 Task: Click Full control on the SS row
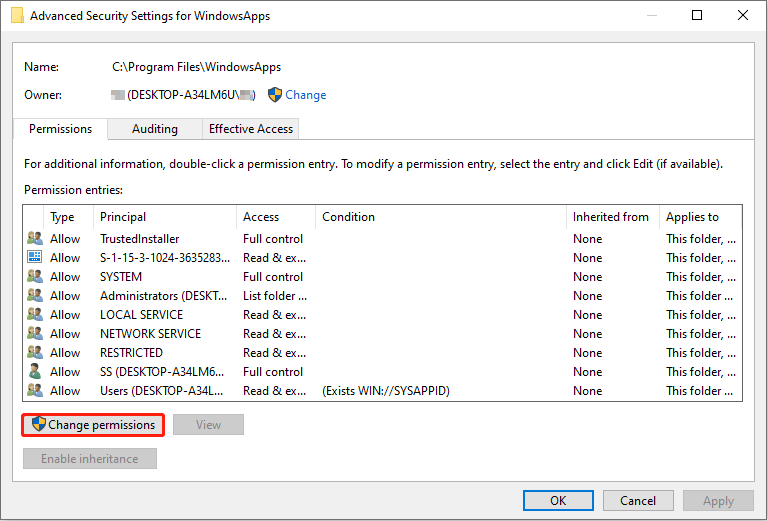tap(273, 372)
